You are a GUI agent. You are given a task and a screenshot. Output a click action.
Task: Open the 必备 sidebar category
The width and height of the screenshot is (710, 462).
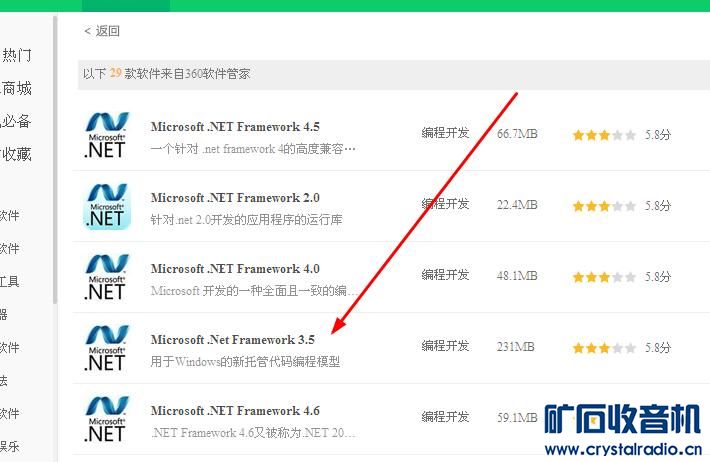(16, 121)
